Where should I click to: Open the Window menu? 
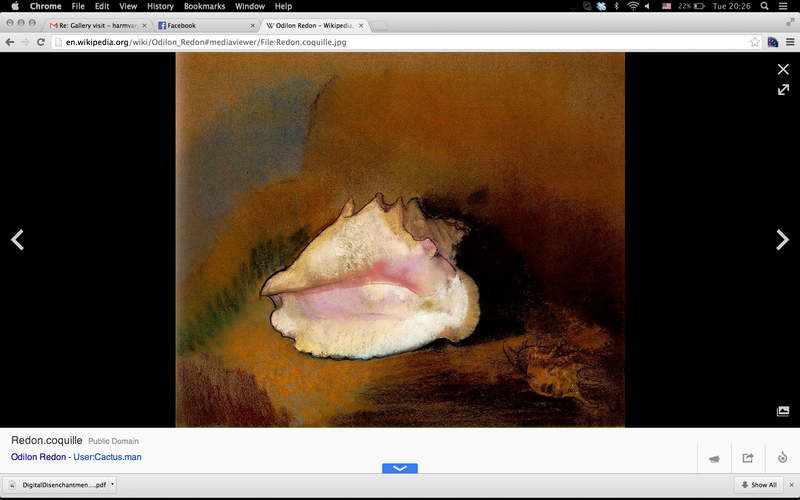tap(249, 6)
